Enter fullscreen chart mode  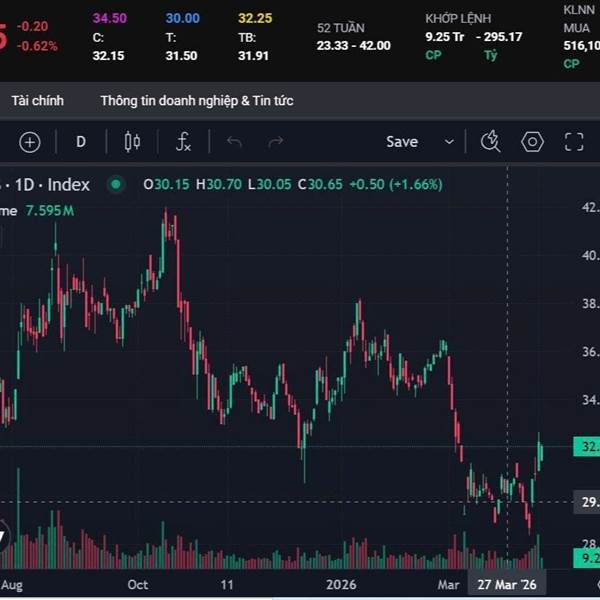[574, 142]
